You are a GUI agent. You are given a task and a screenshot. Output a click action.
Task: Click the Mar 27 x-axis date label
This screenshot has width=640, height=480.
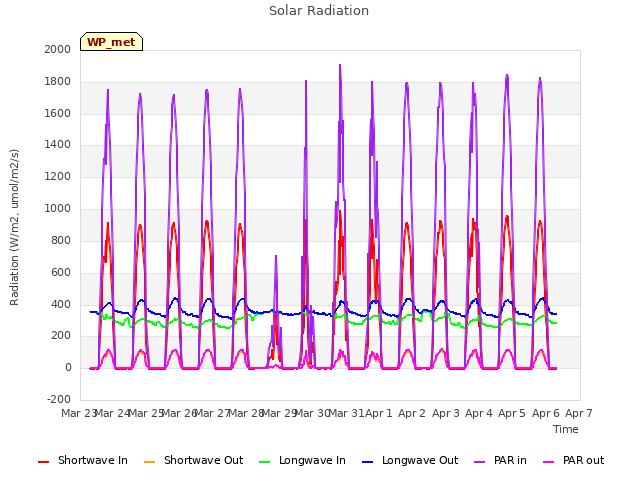tap(213, 413)
